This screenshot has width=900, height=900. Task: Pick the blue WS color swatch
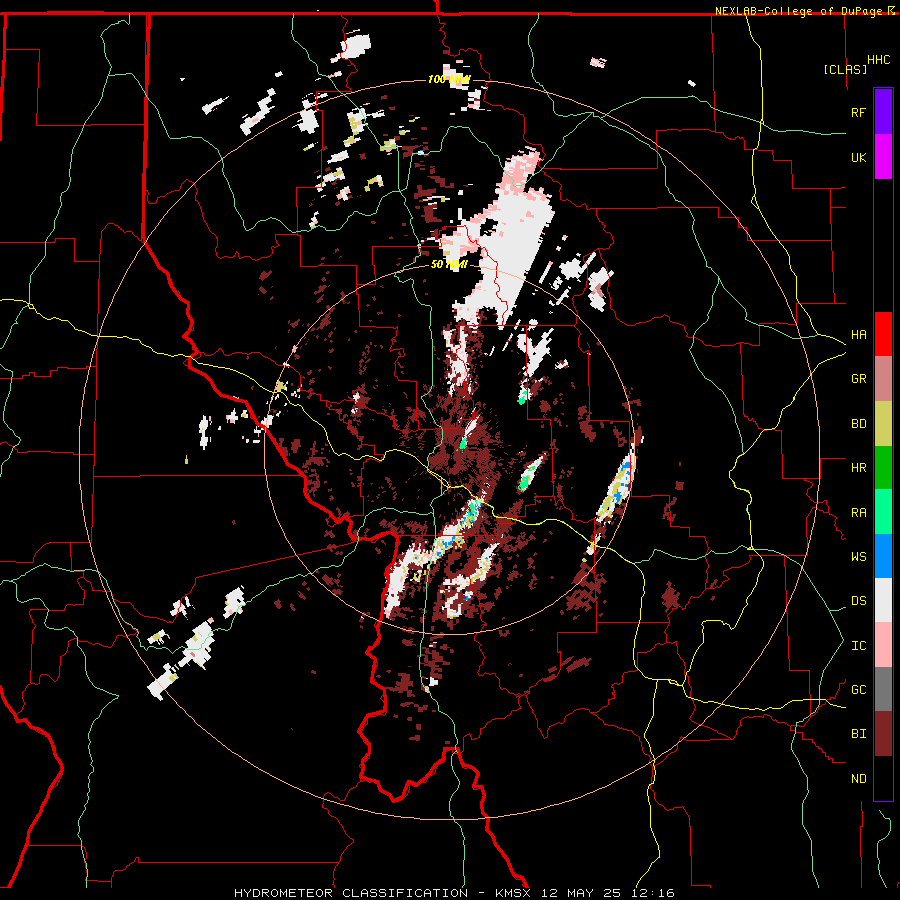click(x=883, y=556)
